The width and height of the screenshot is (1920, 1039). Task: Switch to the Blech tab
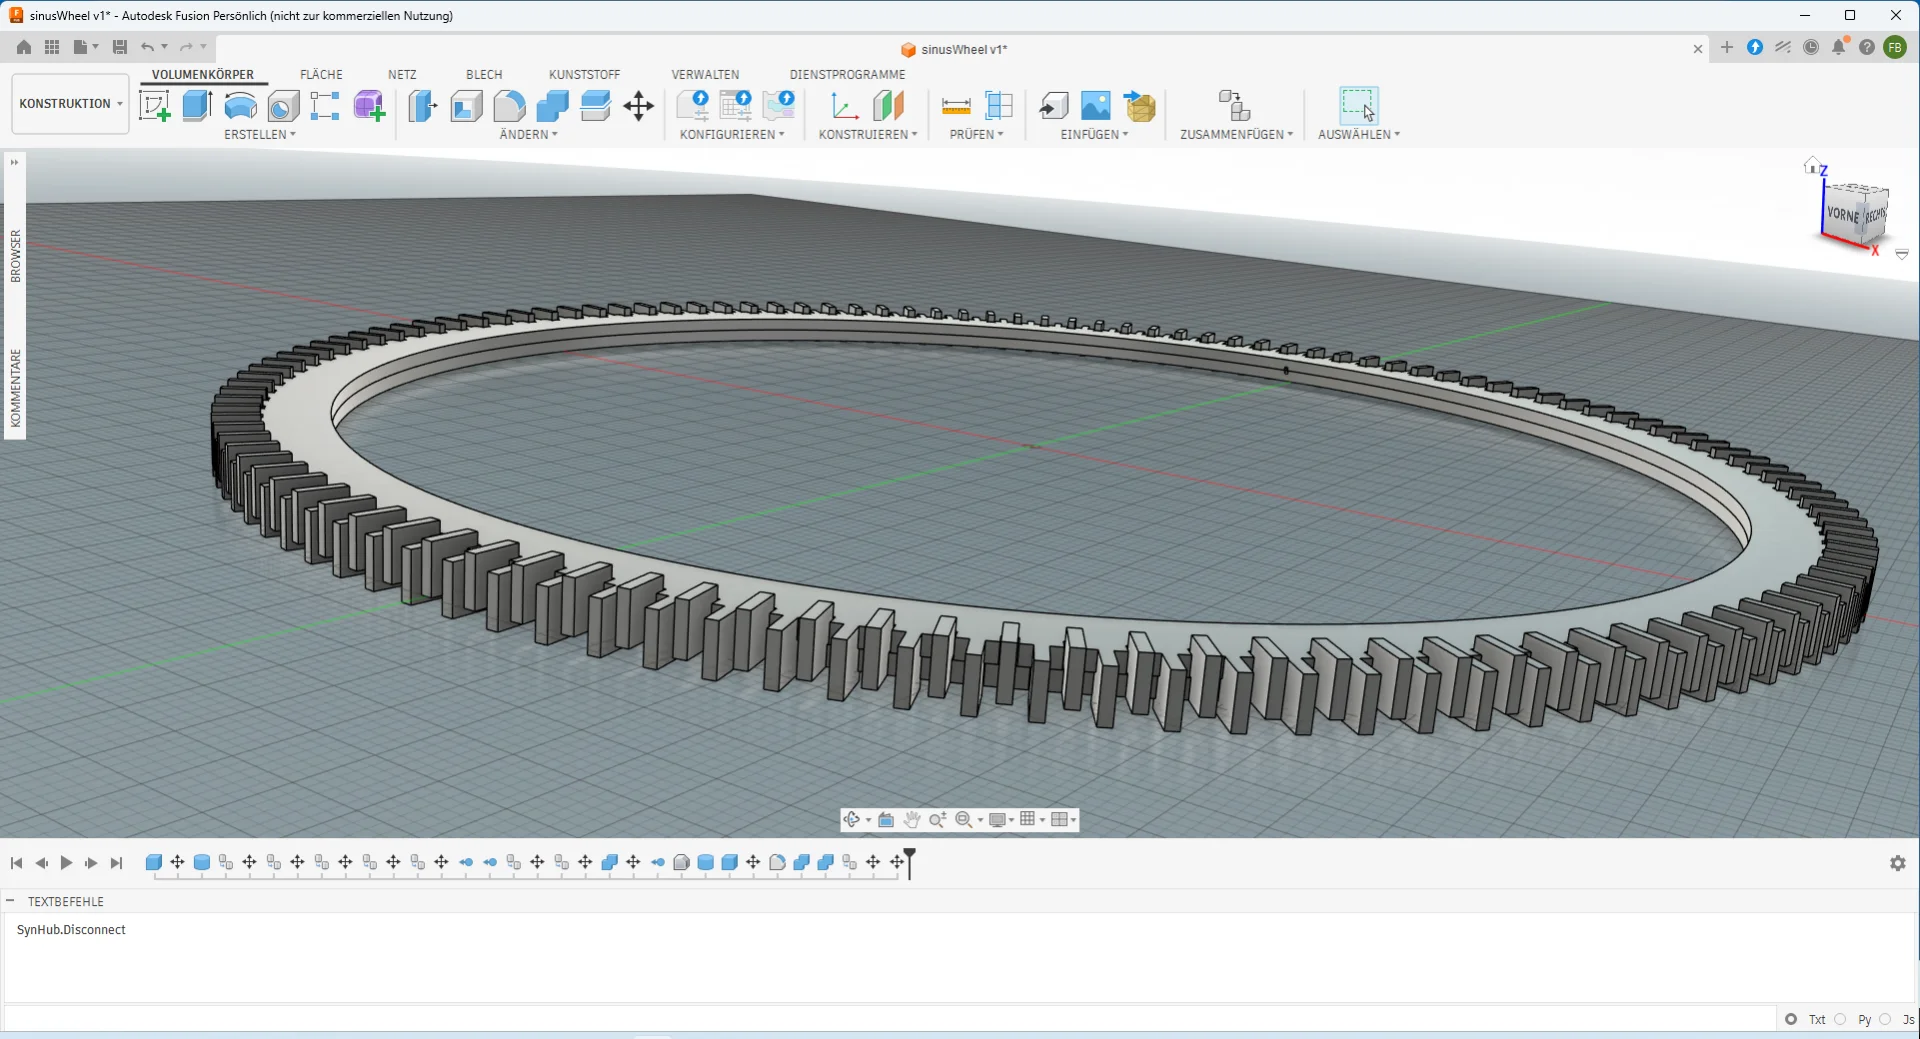pyautogui.click(x=484, y=74)
